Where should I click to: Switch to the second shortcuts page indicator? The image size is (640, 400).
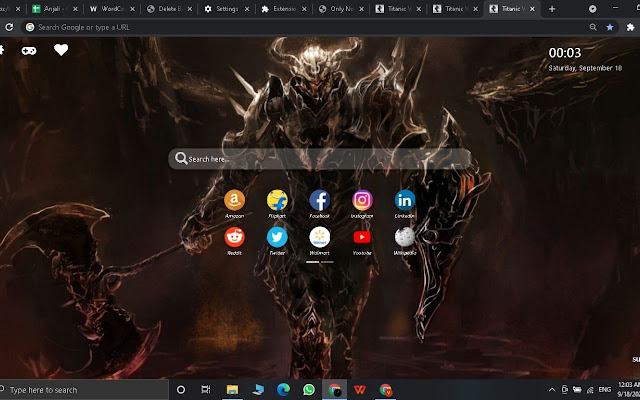tap(327, 262)
